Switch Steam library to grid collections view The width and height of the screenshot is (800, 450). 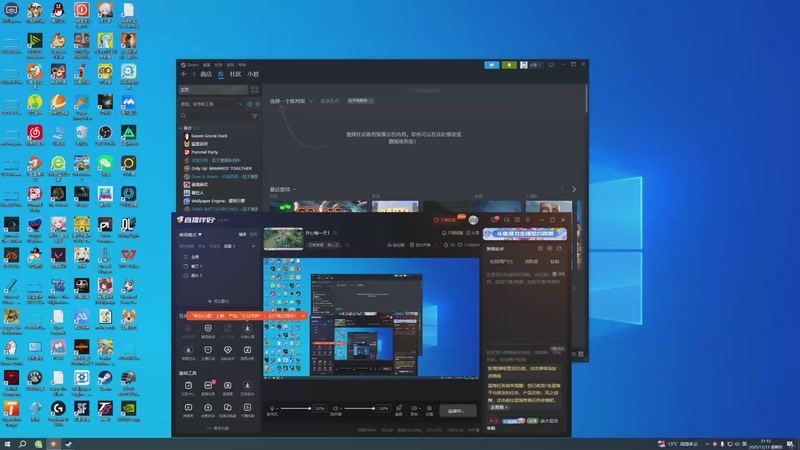coord(255,89)
